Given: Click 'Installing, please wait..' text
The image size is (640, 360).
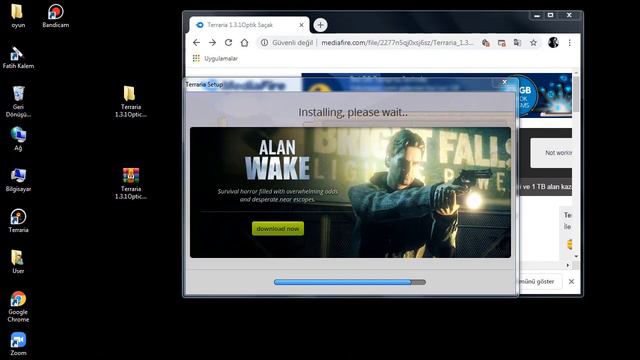Looking at the screenshot, I should click(353, 112).
